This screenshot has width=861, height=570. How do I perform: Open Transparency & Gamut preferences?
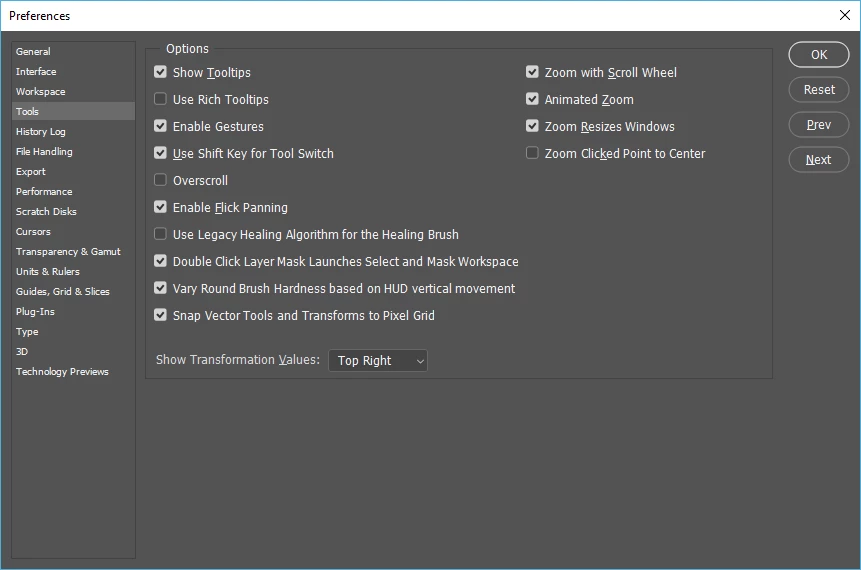point(73,252)
